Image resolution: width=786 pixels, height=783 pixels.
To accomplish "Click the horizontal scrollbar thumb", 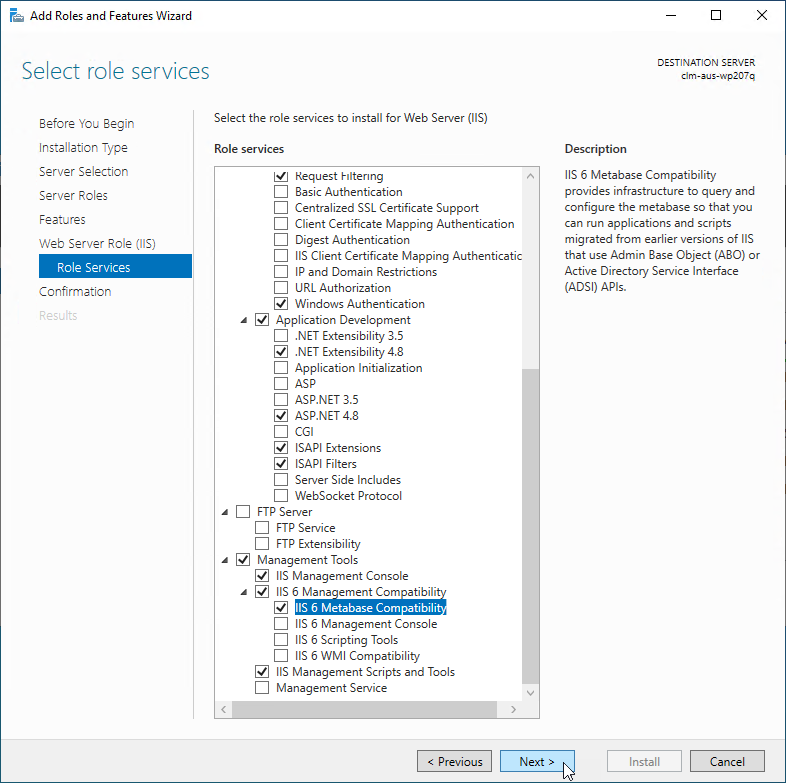I will tap(364, 709).
